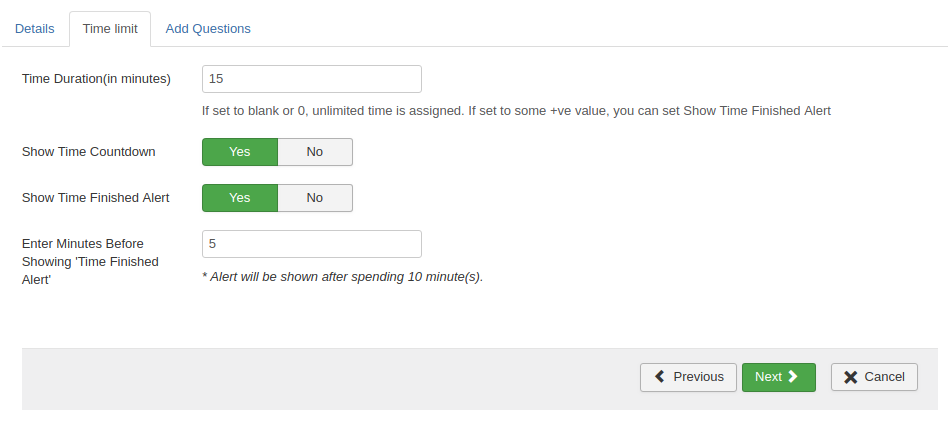This screenshot has height=435, width=948.
Task: Cancel the quiz form
Action: pos(874,377)
